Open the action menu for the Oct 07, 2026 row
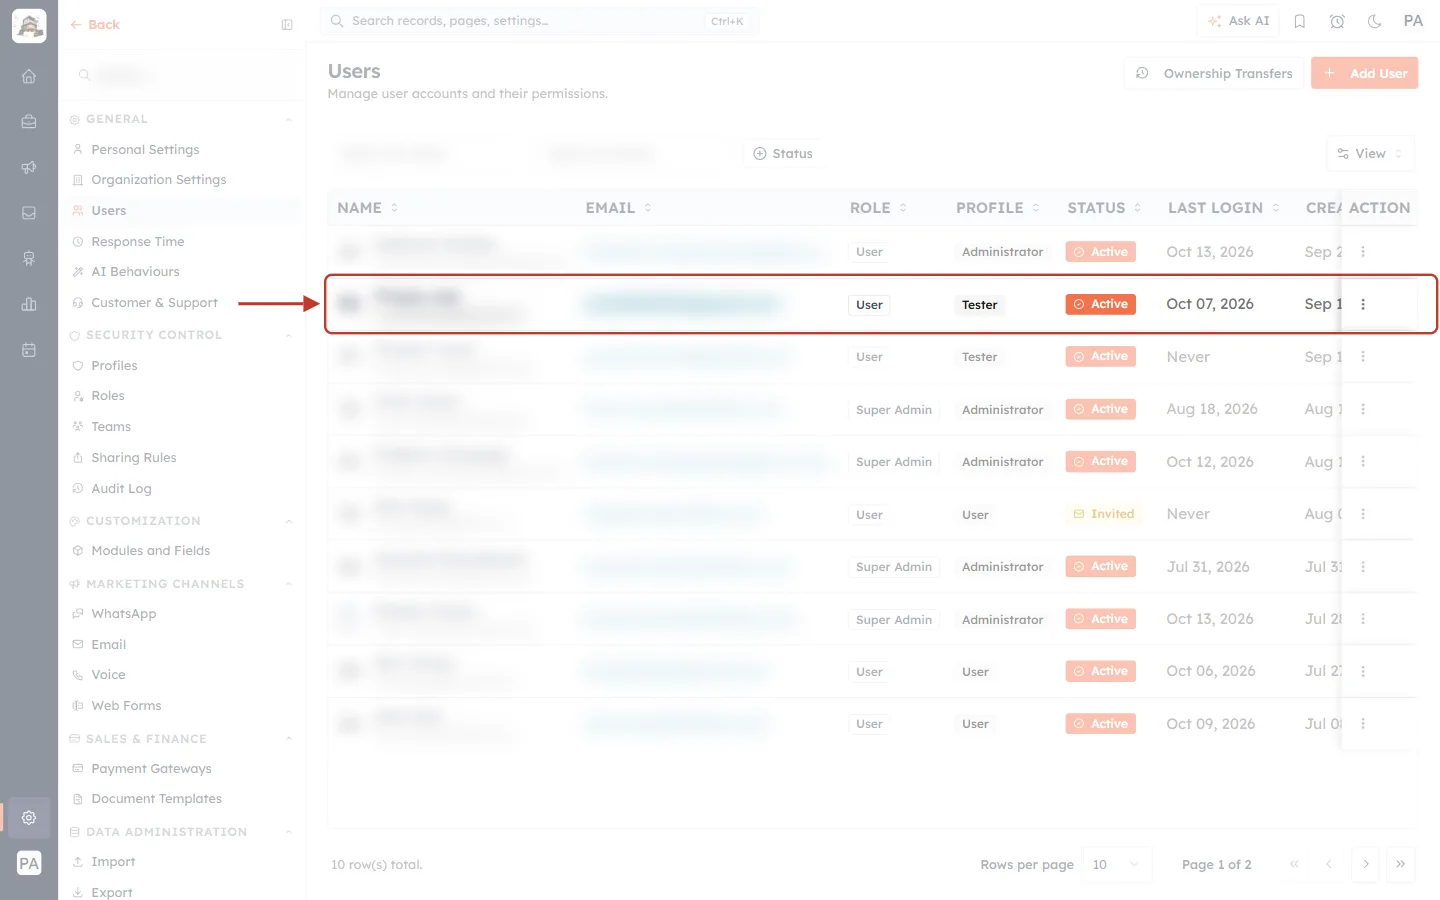Screen dimensions: 1440x900 coord(1363,304)
